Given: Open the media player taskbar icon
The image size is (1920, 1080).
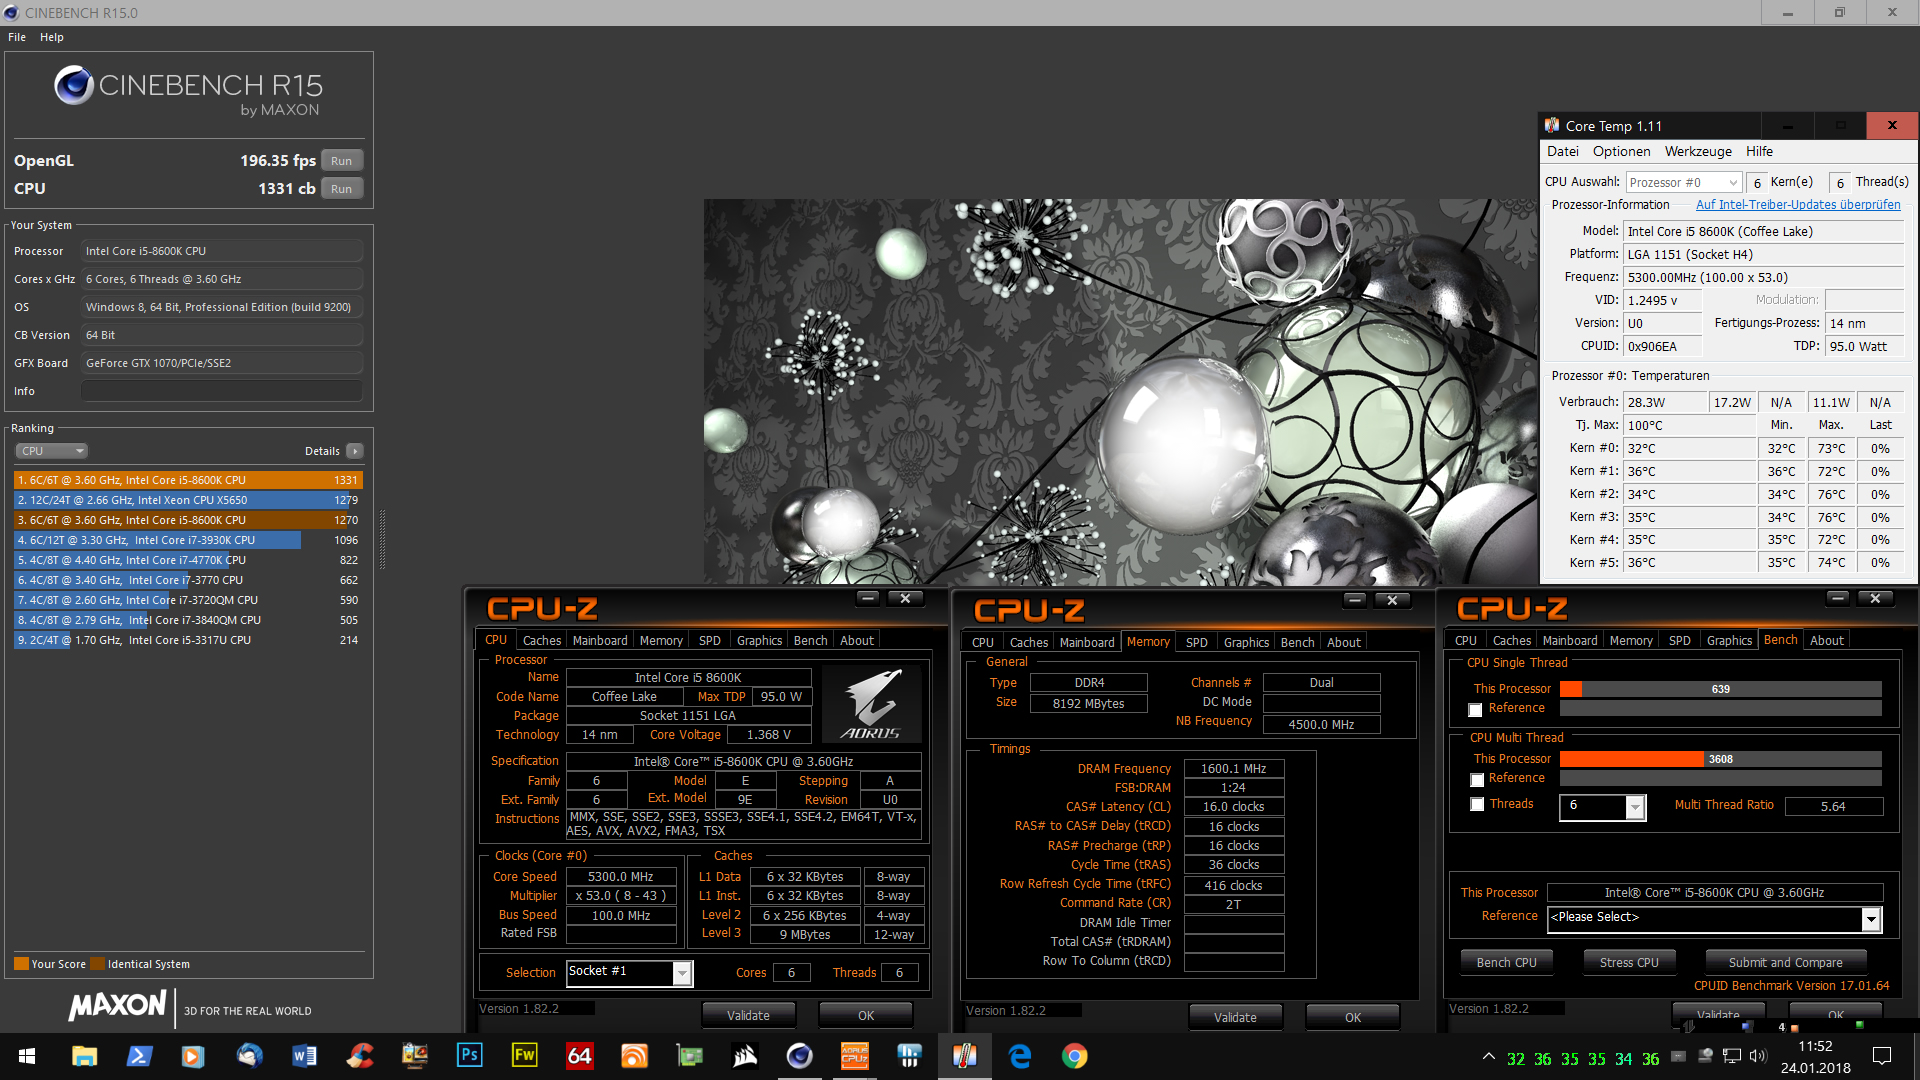Looking at the screenshot, I should 193,1056.
